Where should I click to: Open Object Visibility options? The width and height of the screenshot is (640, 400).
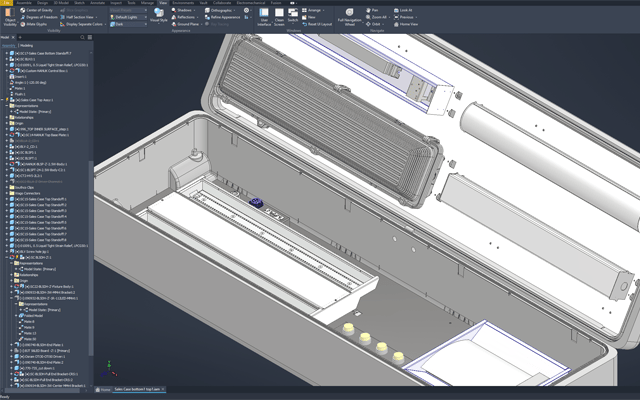click(x=10, y=17)
